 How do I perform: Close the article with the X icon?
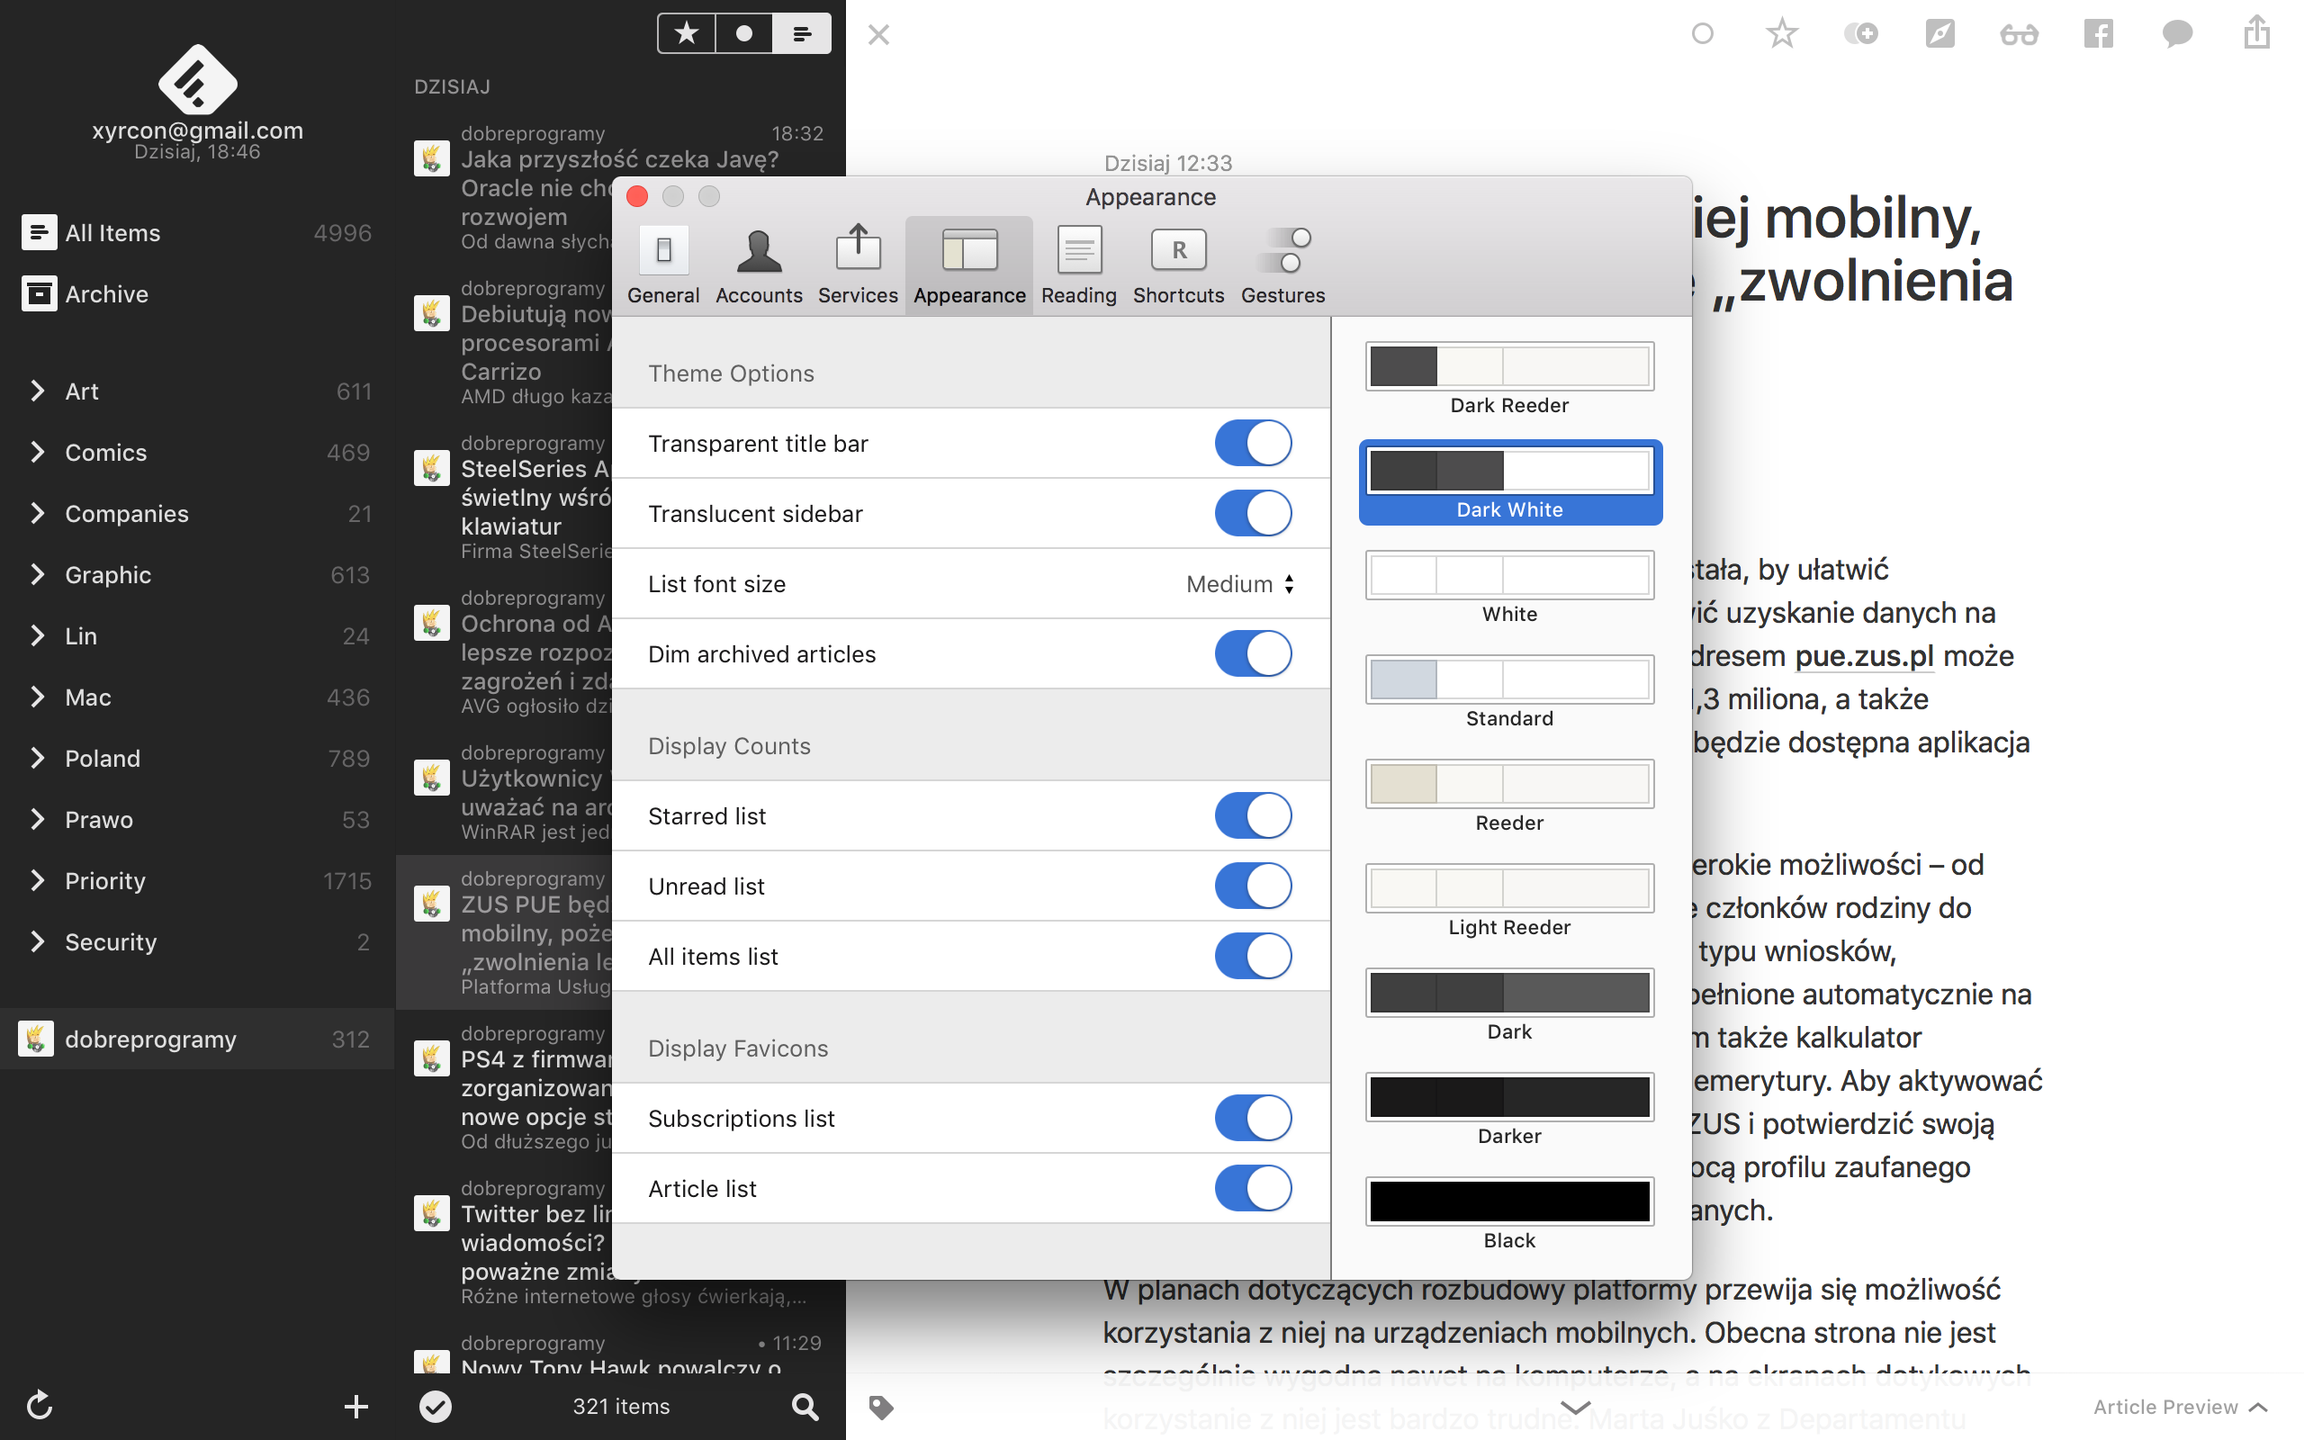click(879, 35)
